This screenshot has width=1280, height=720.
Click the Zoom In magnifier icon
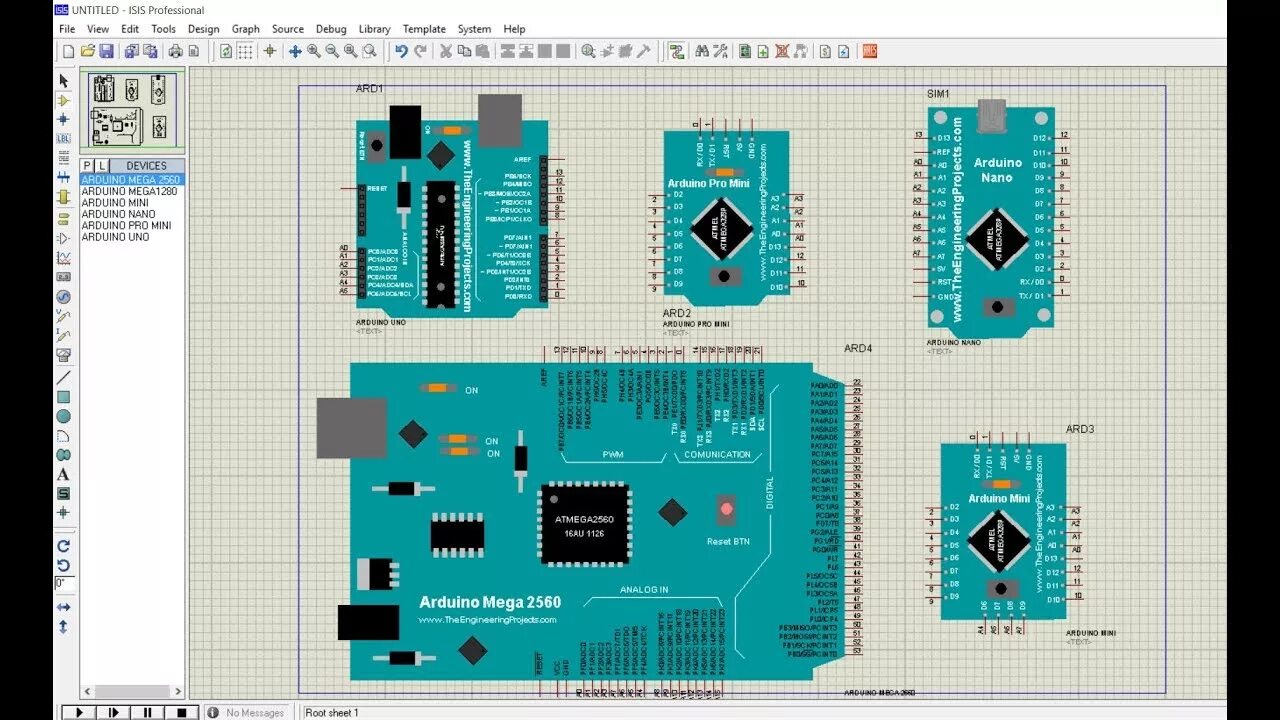coord(314,51)
